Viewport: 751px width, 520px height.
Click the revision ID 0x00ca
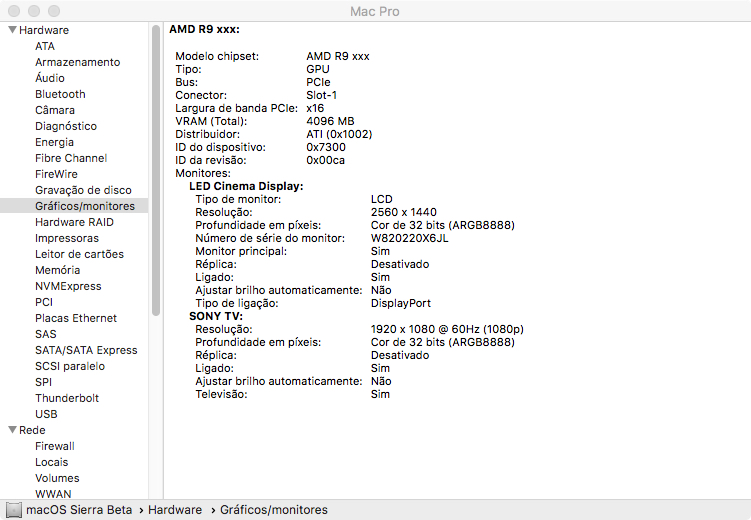pyautogui.click(x=325, y=160)
